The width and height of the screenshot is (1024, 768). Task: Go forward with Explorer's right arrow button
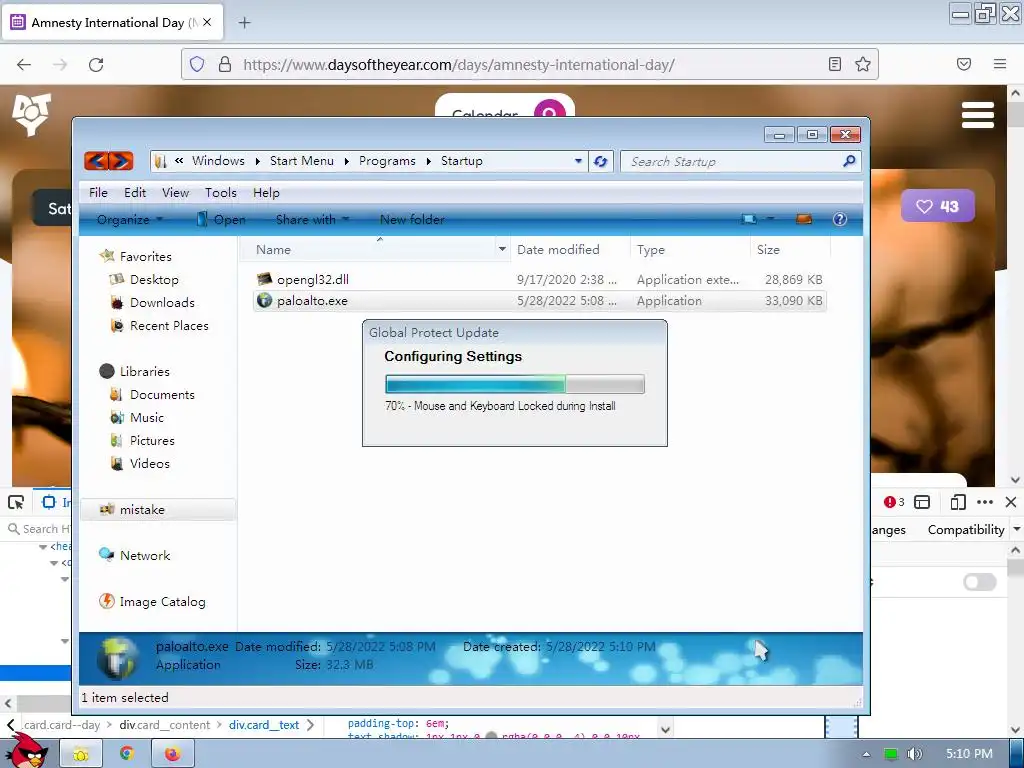click(x=121, y=161)
